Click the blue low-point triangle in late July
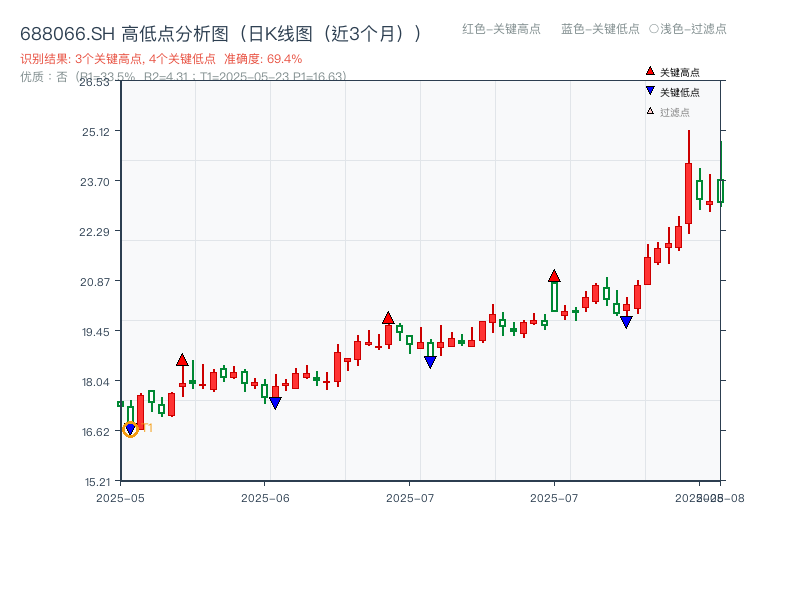Viewport: 800px width, 600px height. [x=625, y=321]
